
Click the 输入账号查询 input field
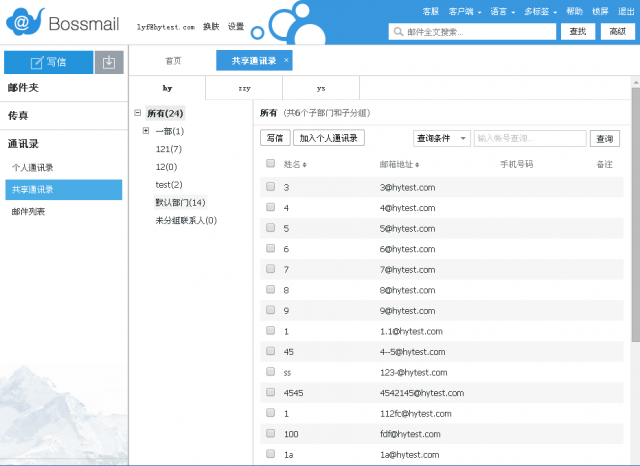[530, 138]
